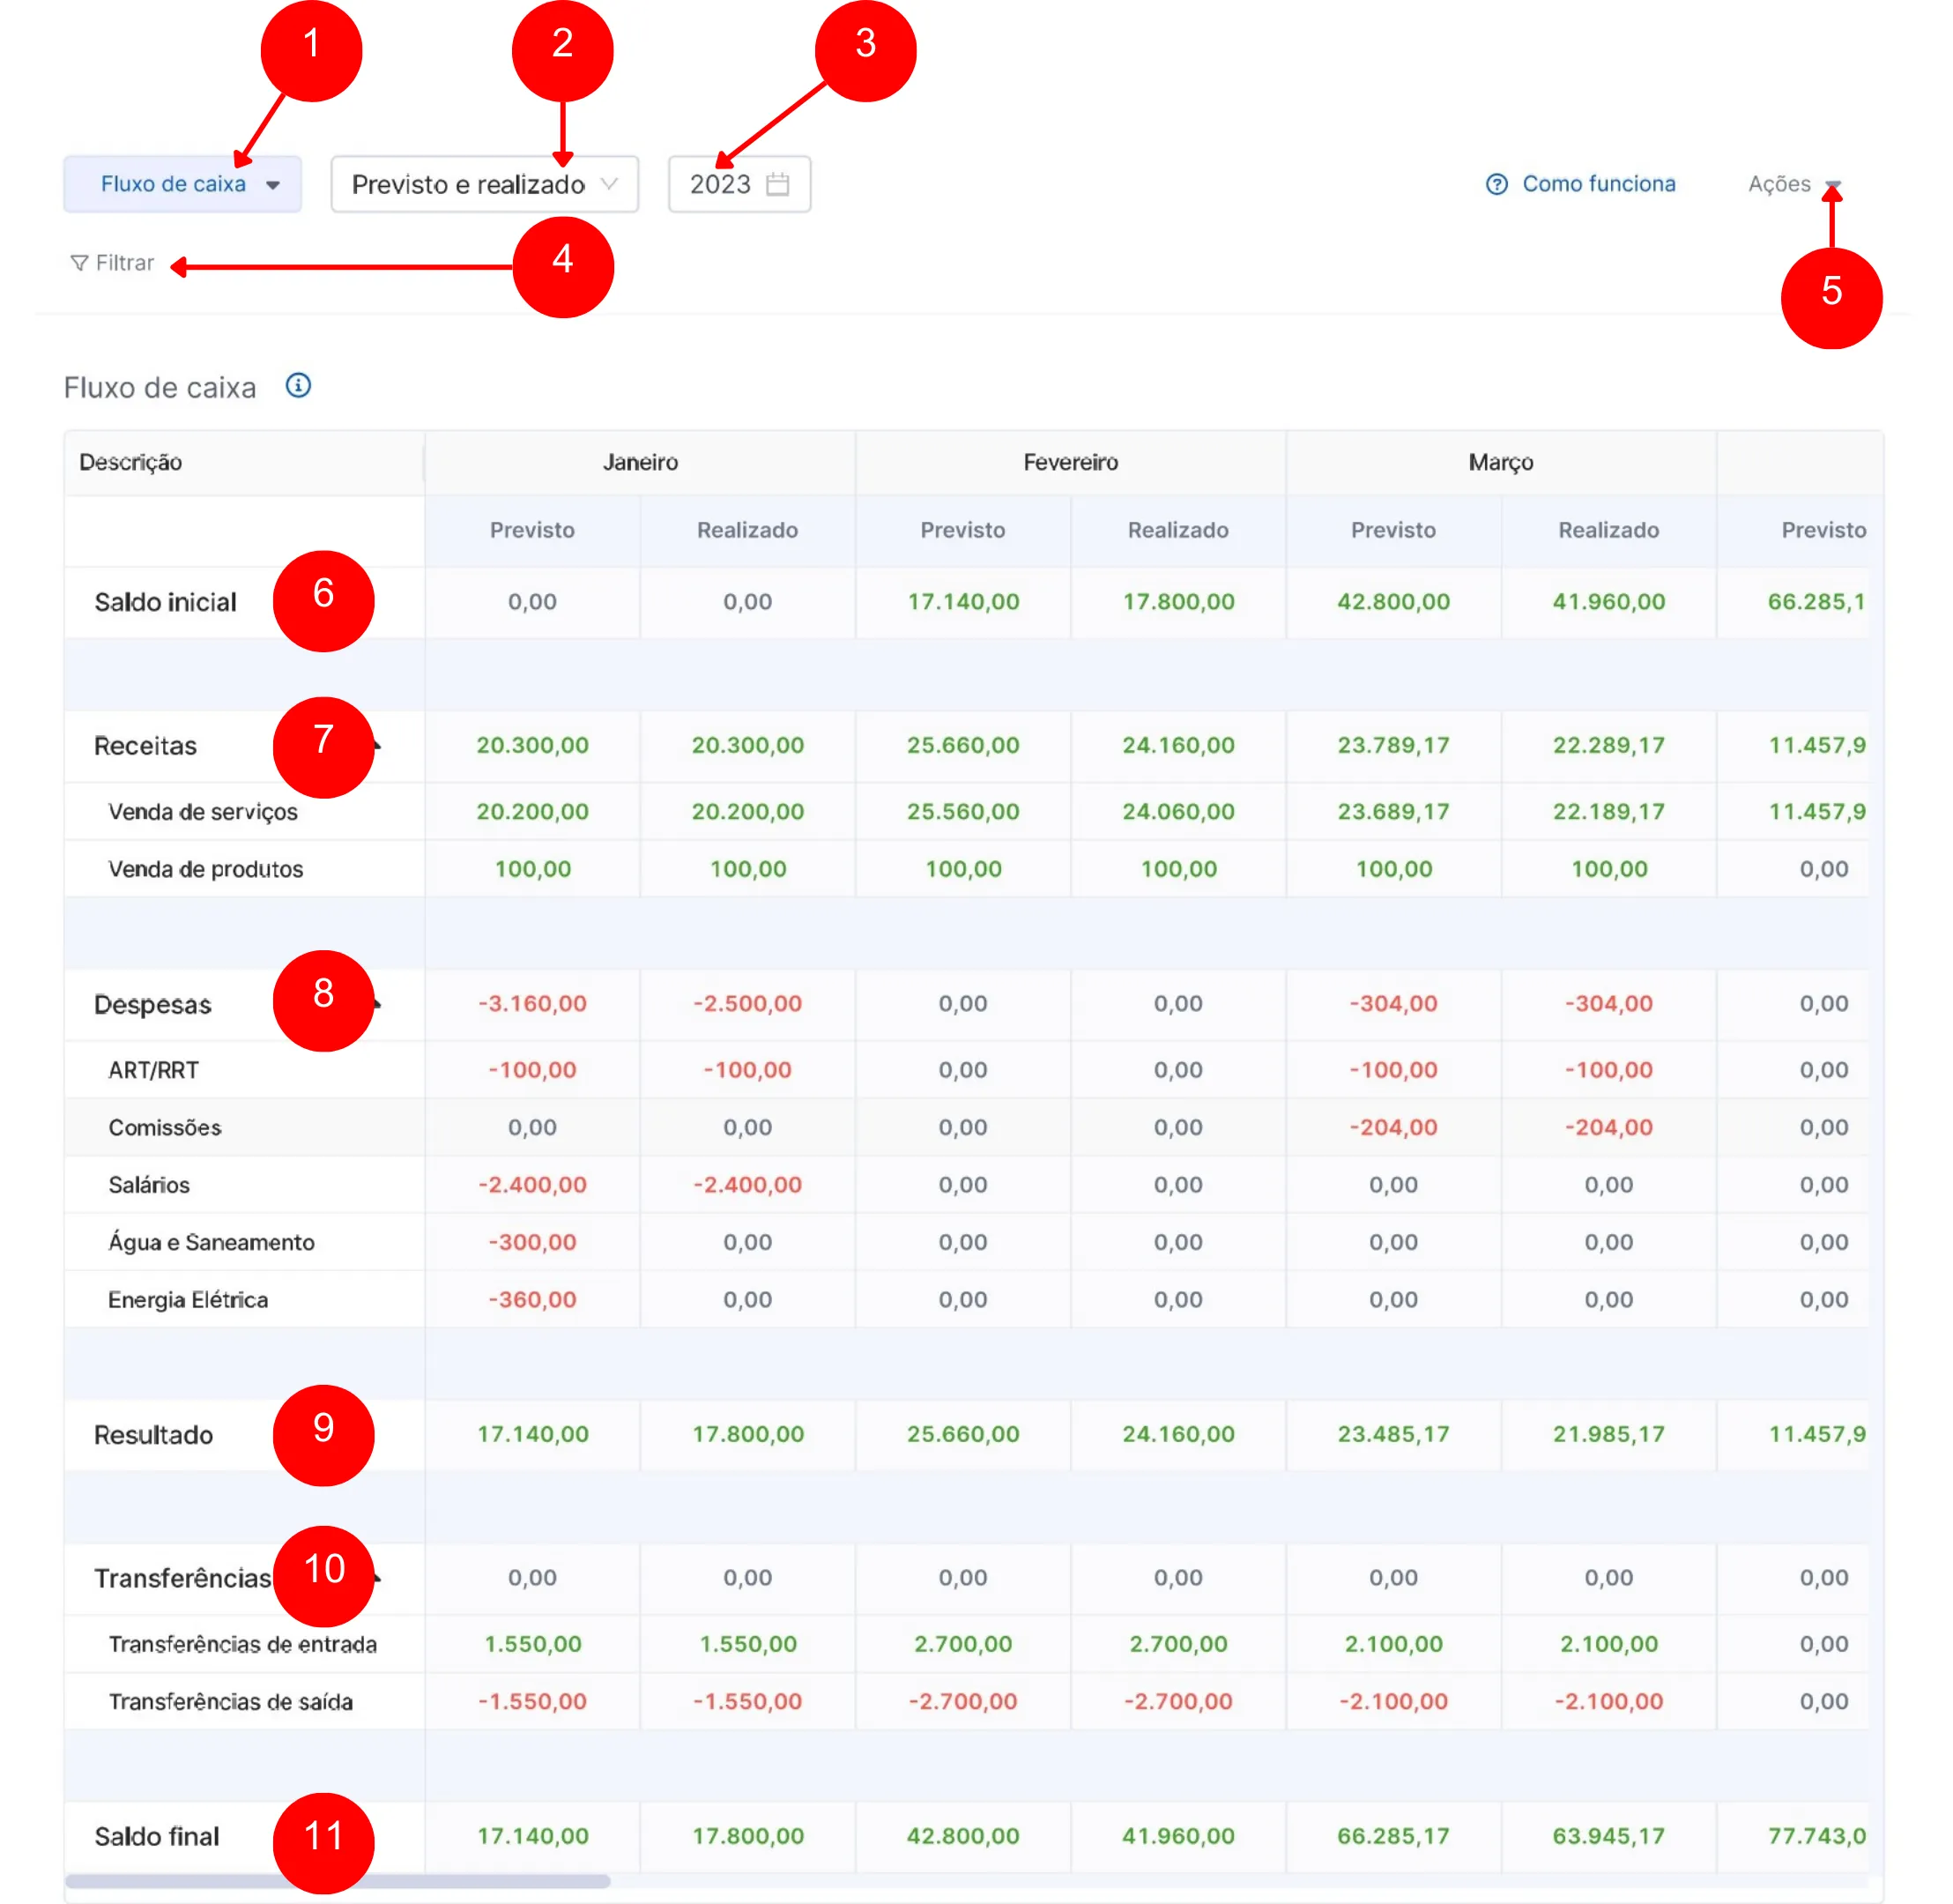Select the 2023 year input field
This screenshot has width=1953, height=1904.
[x=739, y=184]
